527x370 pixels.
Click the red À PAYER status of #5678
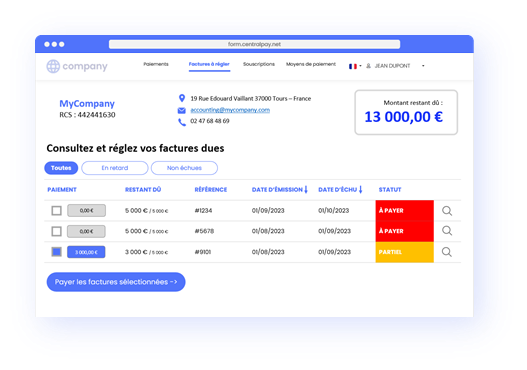click(x=405, y=231)
